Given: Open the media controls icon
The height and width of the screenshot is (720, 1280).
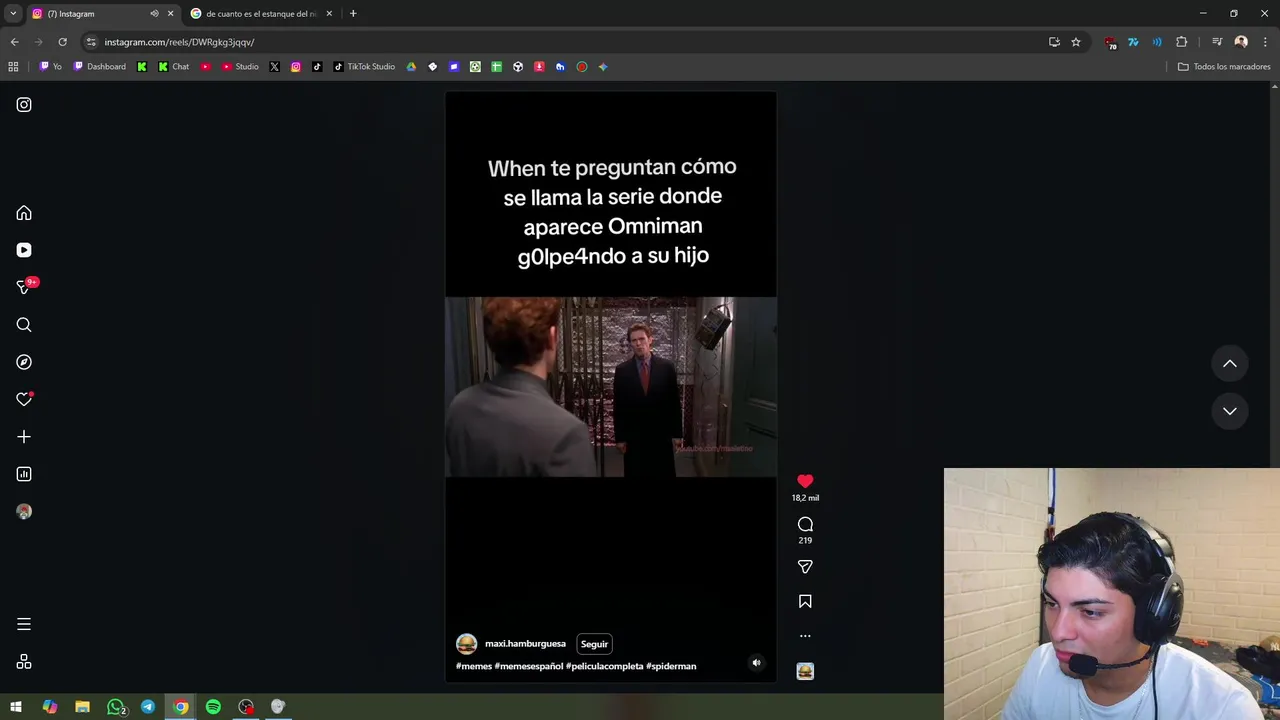Looking at the screenshot, I should (1217, 42).
